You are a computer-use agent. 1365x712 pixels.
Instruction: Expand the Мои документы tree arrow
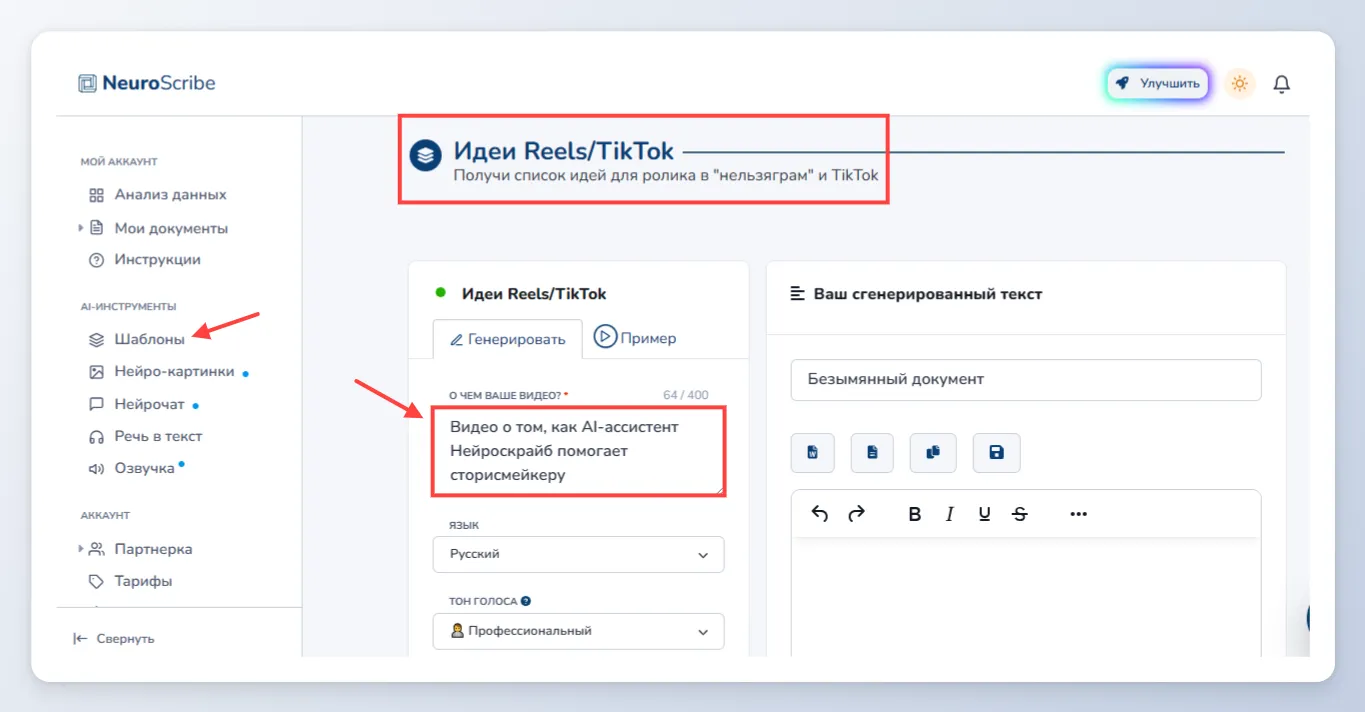pyautogui.click(x=81, y=228)
